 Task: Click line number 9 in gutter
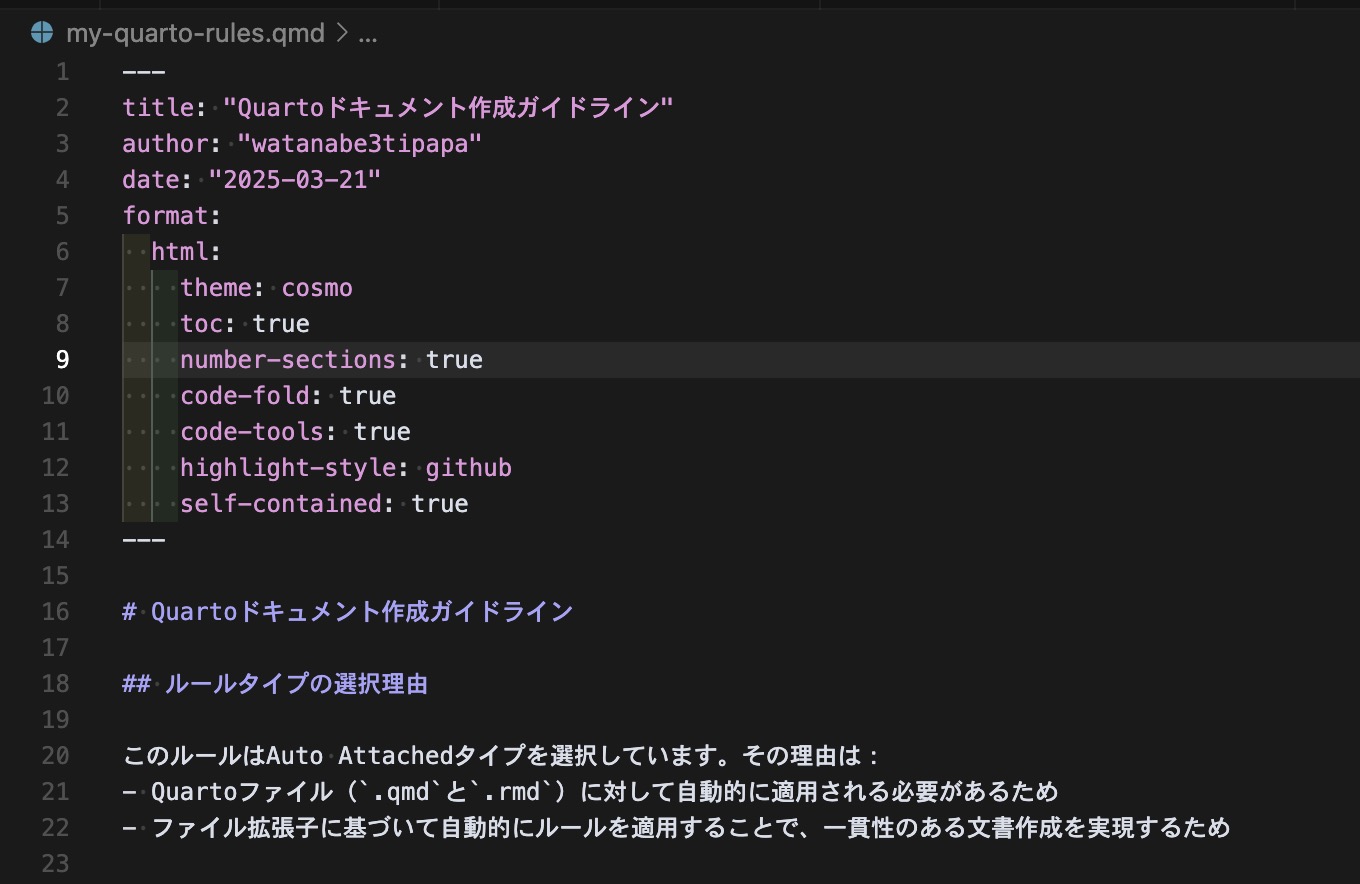pyautogui.click(x=62, y=360)
